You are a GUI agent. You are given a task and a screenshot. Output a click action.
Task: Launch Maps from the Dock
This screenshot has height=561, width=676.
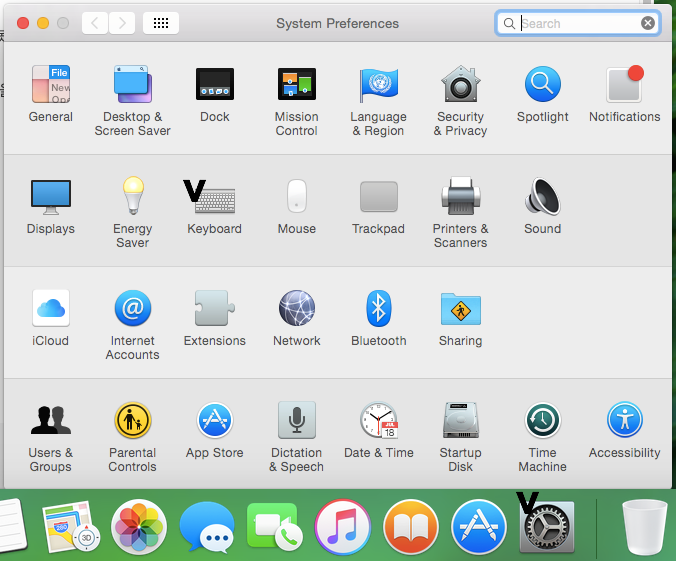pos(70,527)
